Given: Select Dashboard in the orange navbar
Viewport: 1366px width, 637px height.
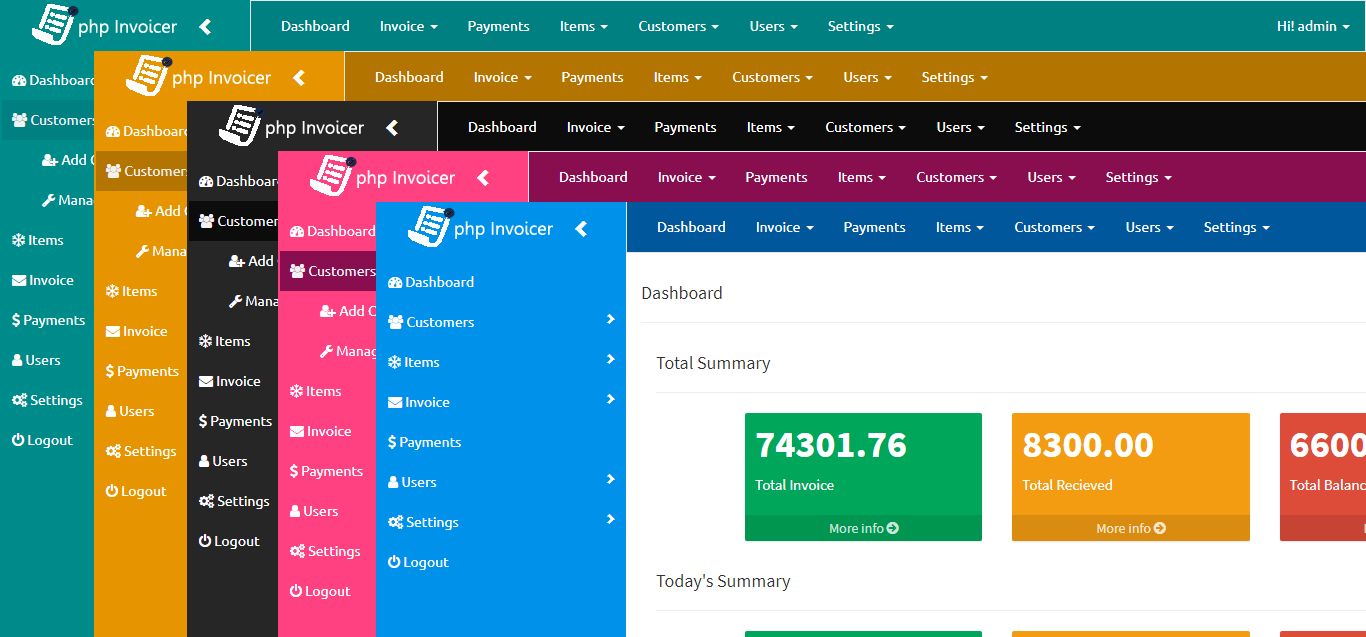Looking at the screenshot, I should tap(409, 77).
